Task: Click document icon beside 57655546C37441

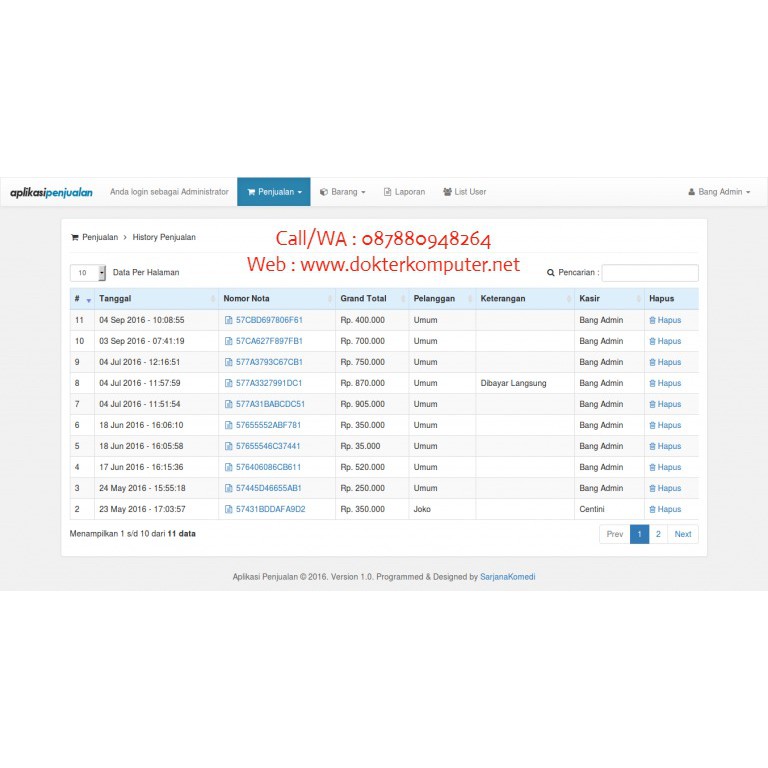Action: point(228,447)
